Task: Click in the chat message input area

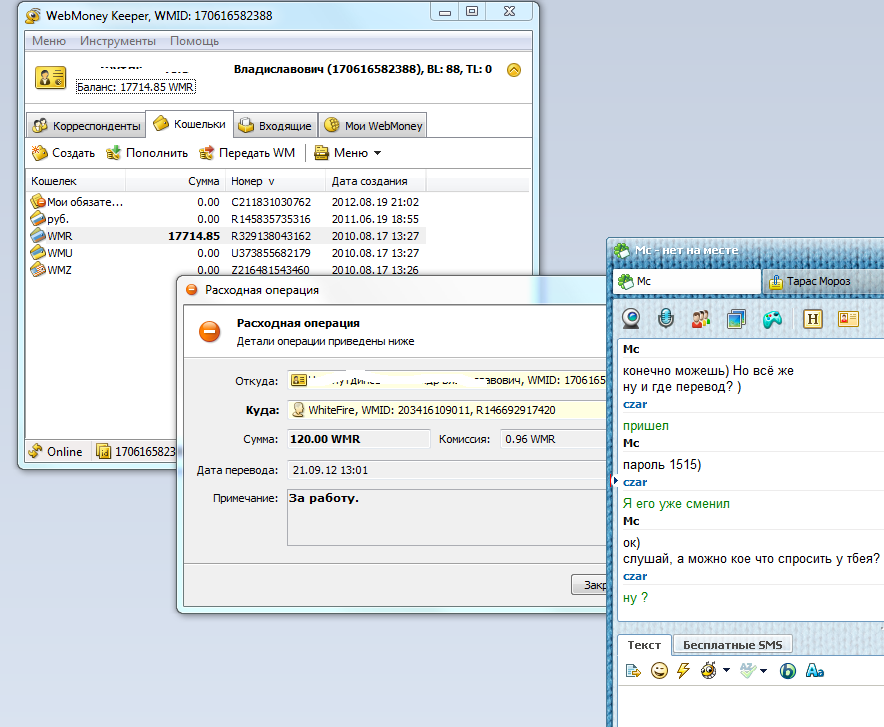Action: tap(751, 706)
